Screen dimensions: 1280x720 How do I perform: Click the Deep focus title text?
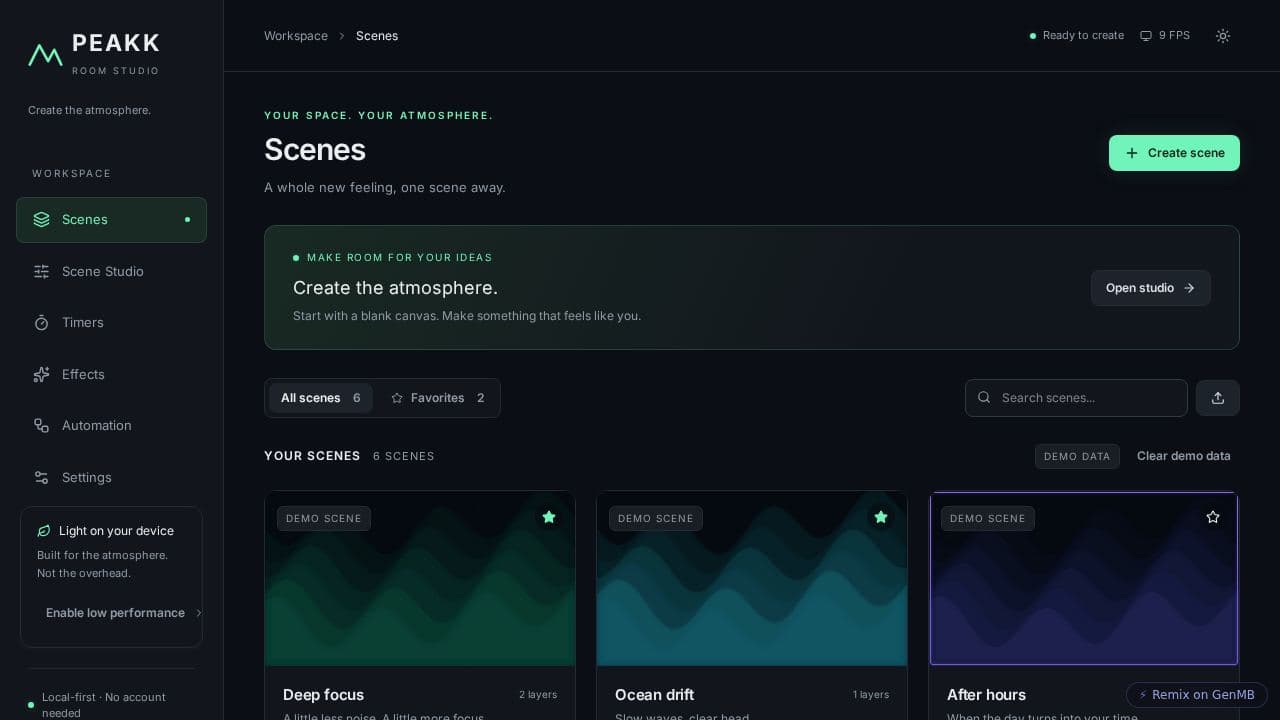click(x=323, y=695)
